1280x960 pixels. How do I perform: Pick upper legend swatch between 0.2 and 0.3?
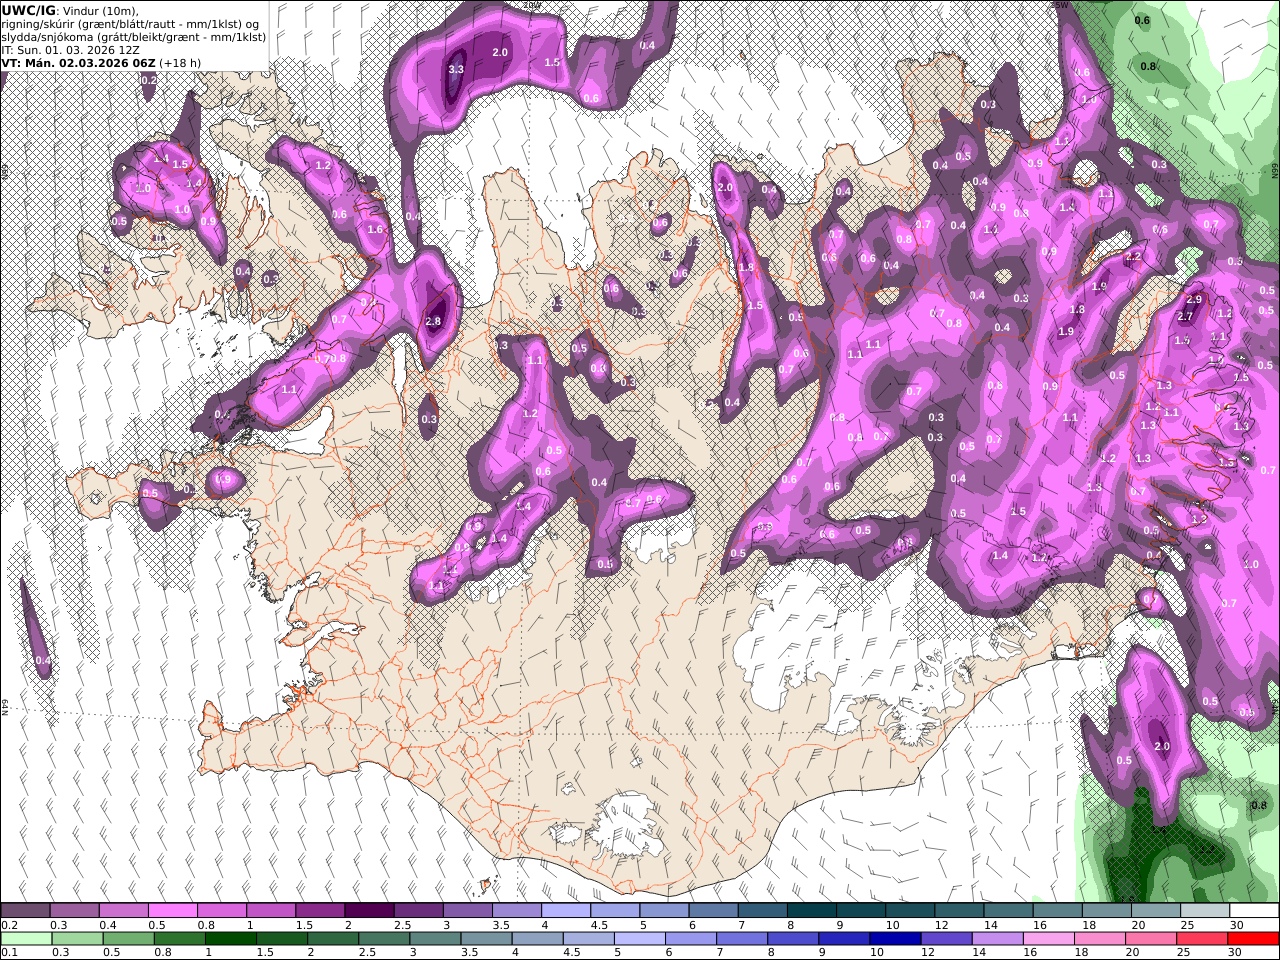click(x=25, y=910)
